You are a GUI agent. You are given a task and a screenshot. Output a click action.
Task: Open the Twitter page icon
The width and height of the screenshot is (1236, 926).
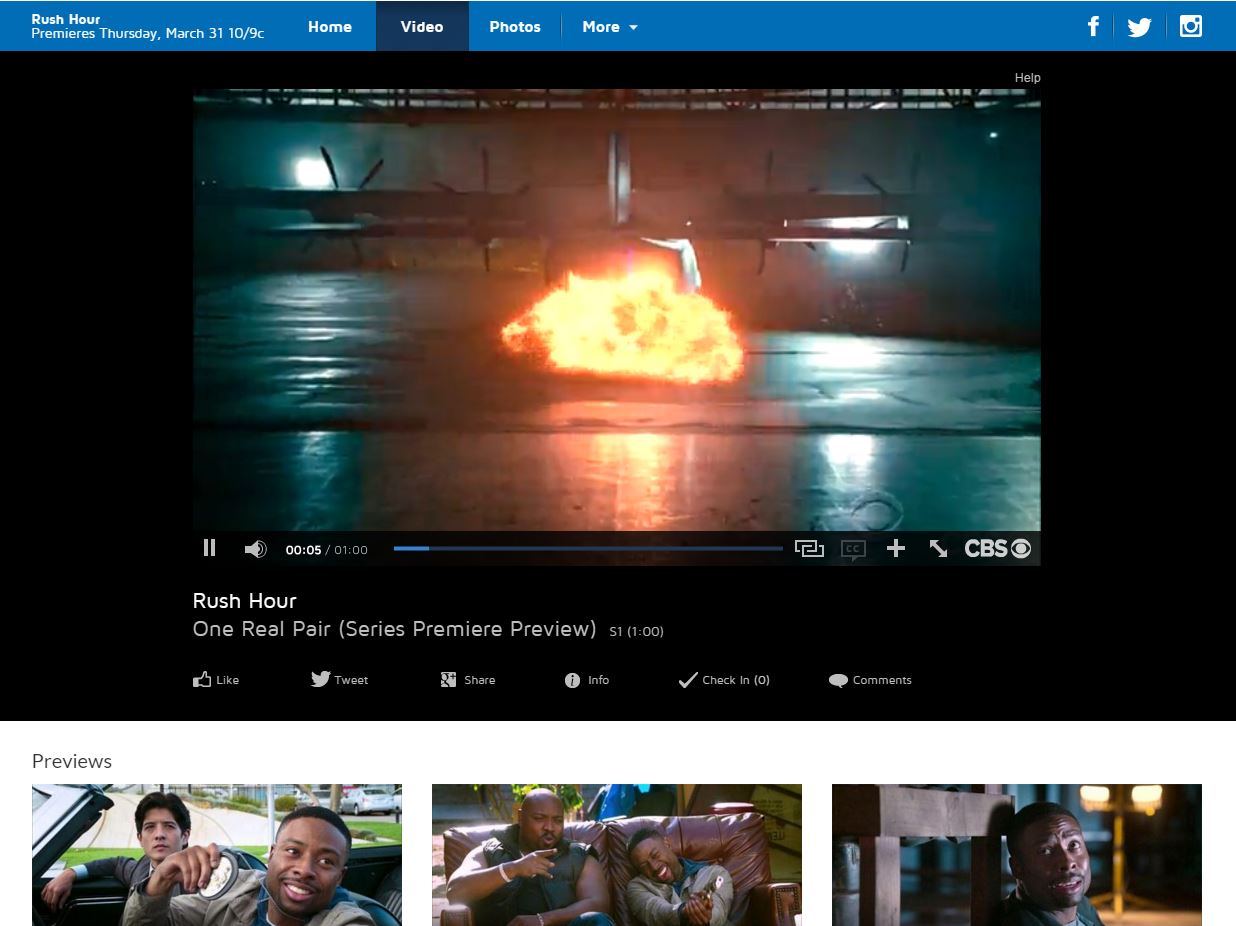coord(1140,27)
